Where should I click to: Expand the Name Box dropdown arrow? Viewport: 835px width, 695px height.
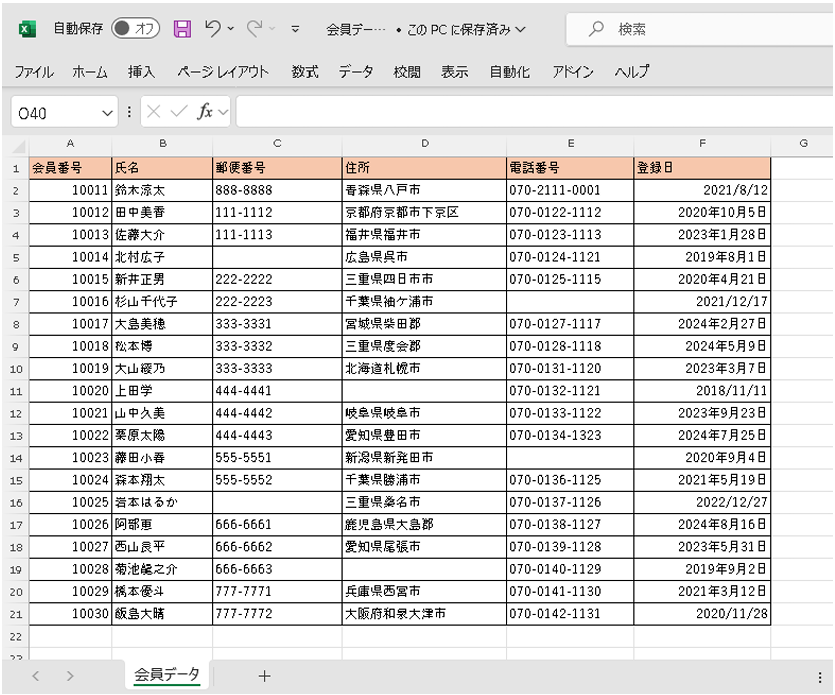click(x=108, y=113)
